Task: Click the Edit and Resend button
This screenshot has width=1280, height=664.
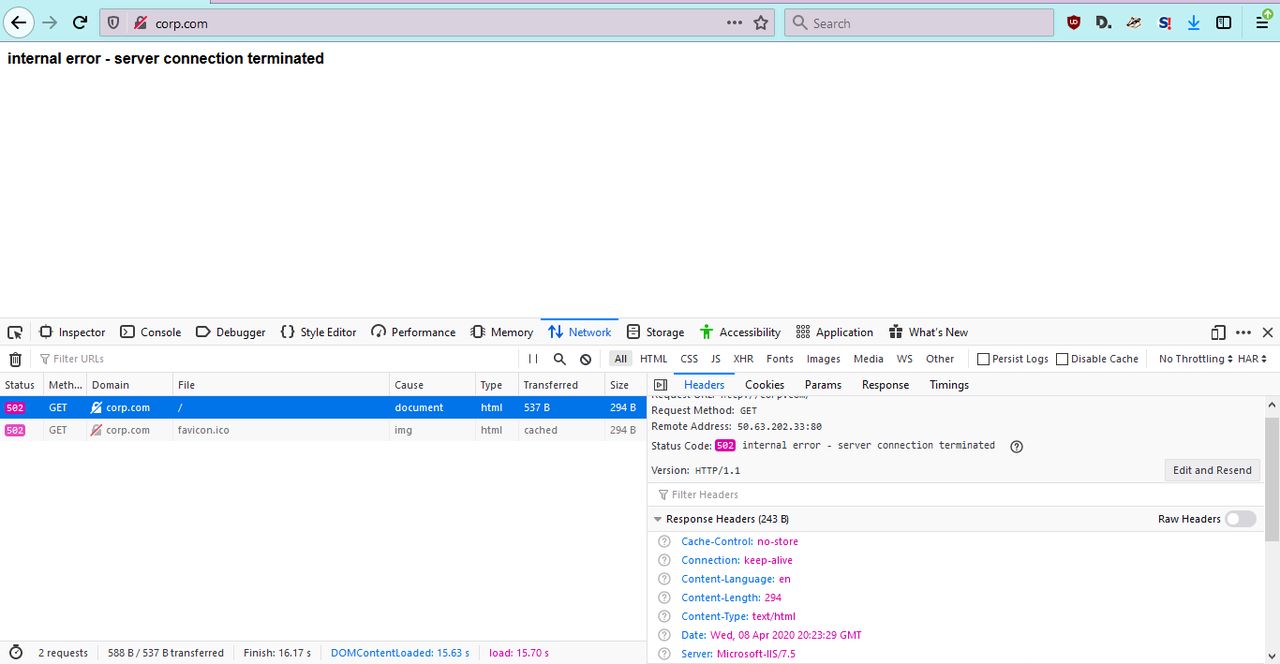Action: [x=1212, y=470]
